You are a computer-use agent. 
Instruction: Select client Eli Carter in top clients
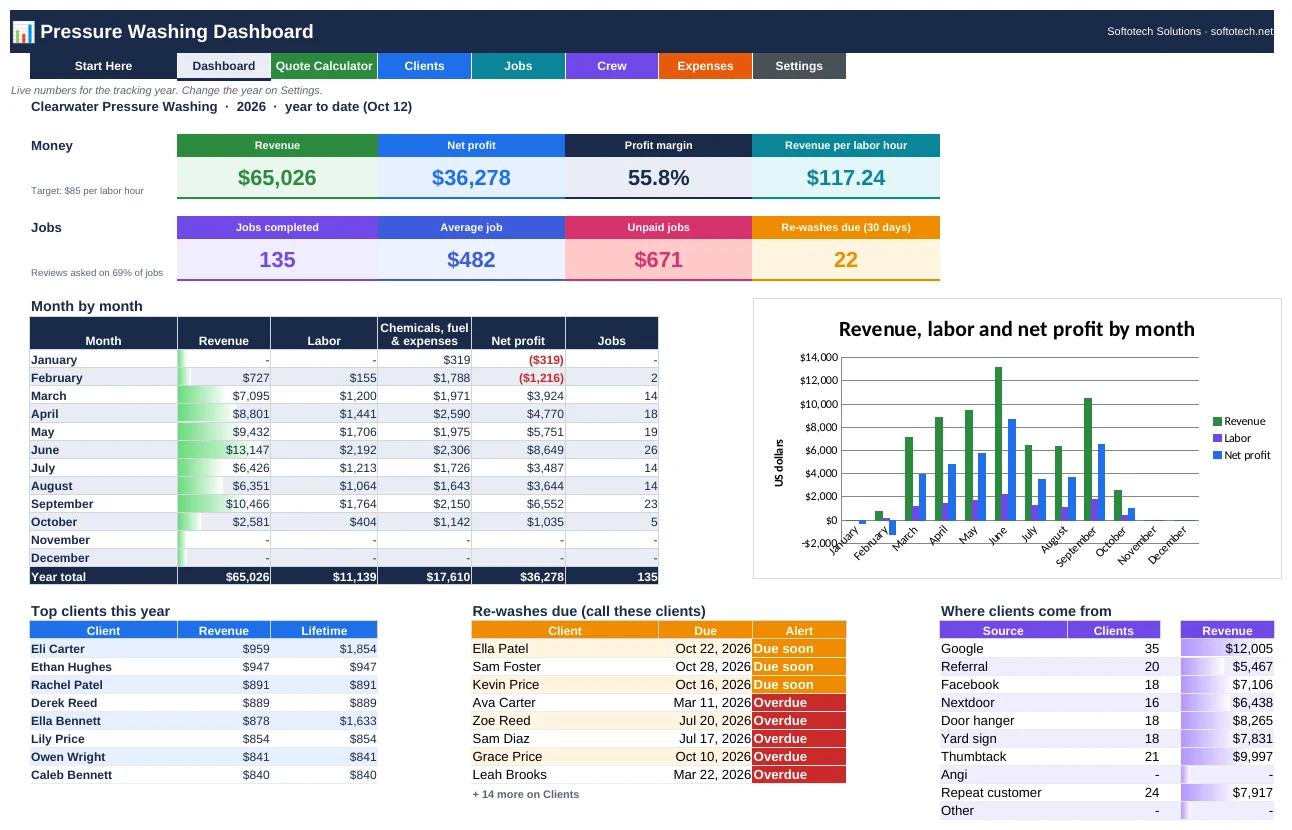point(103,649)
